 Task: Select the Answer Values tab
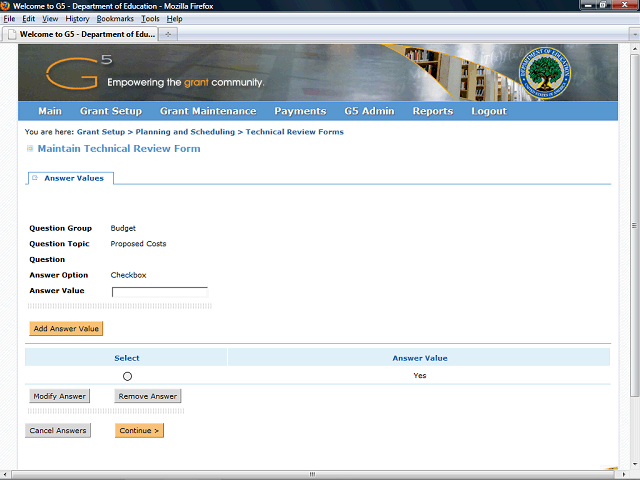pos(71,178)
